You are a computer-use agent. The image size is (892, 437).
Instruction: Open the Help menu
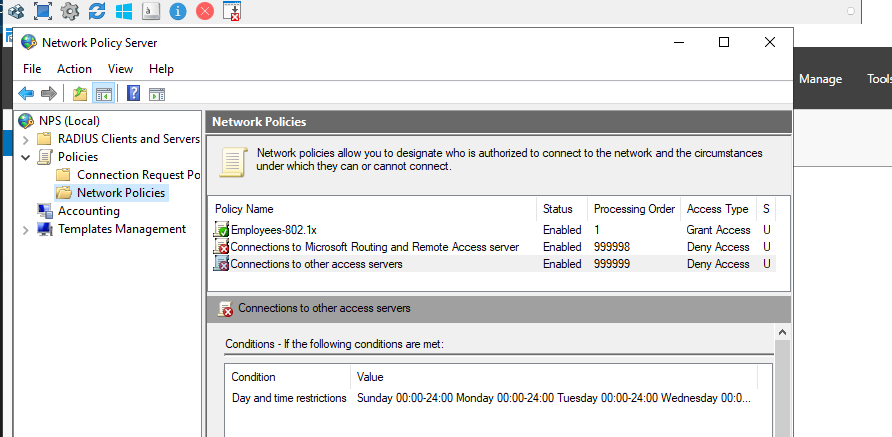tap(161, 69)
